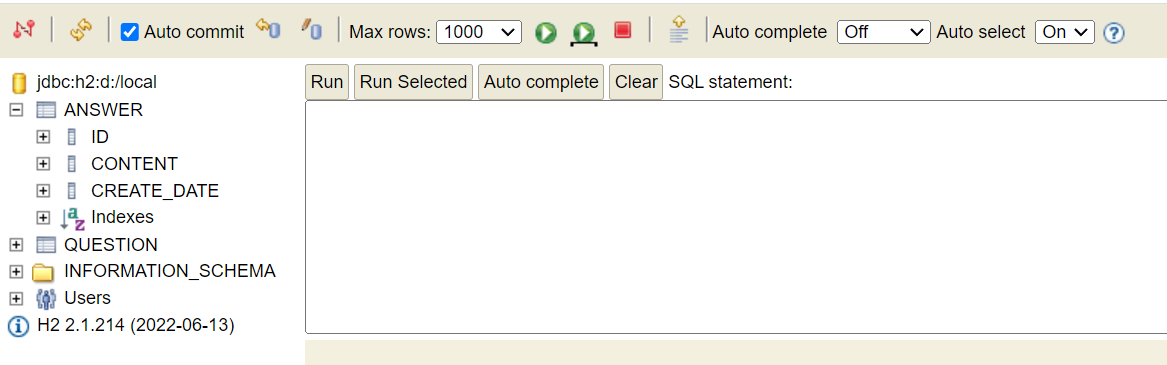
Task: Expand the CREATE_DATE column node
Action: [x=43, y=191]
